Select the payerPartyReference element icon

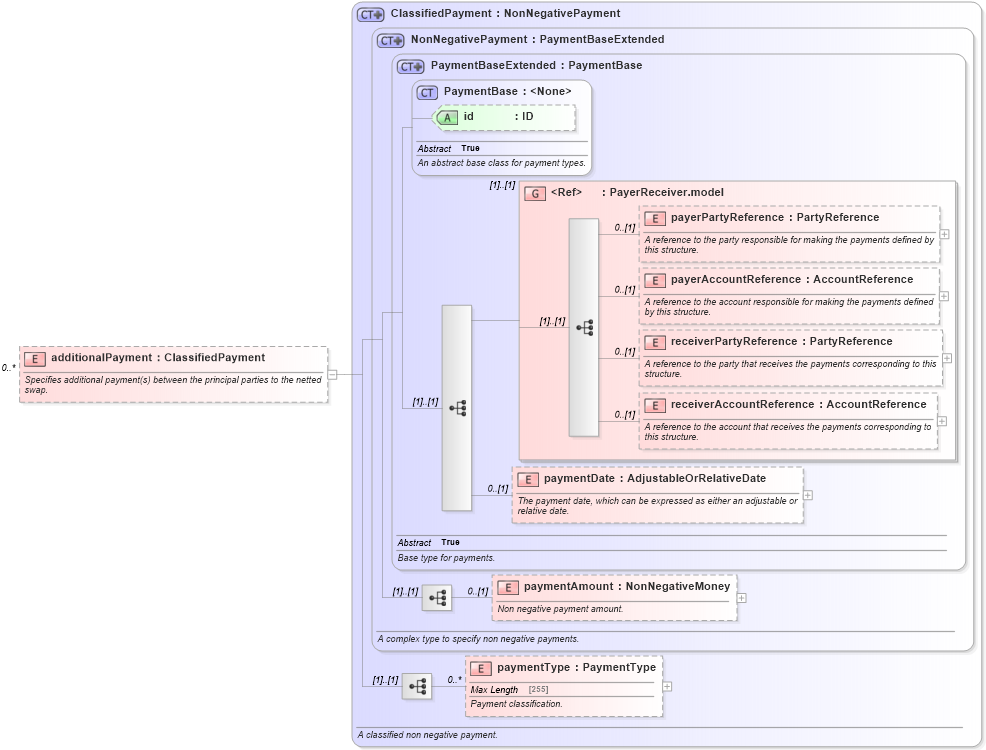click(656, 217)
